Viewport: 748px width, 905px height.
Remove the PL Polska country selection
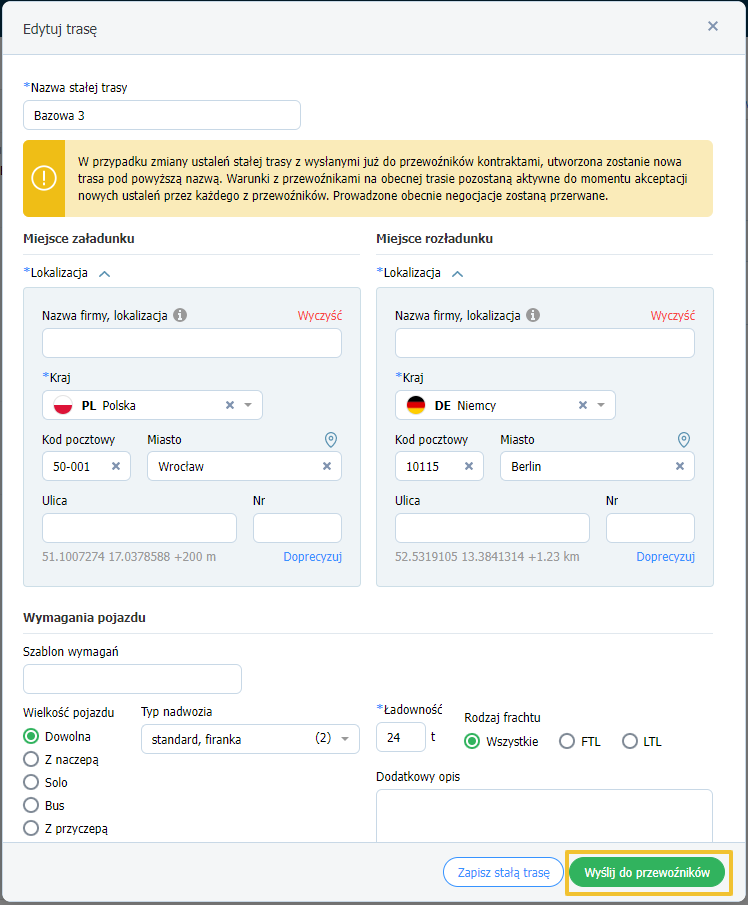point(230,405)
